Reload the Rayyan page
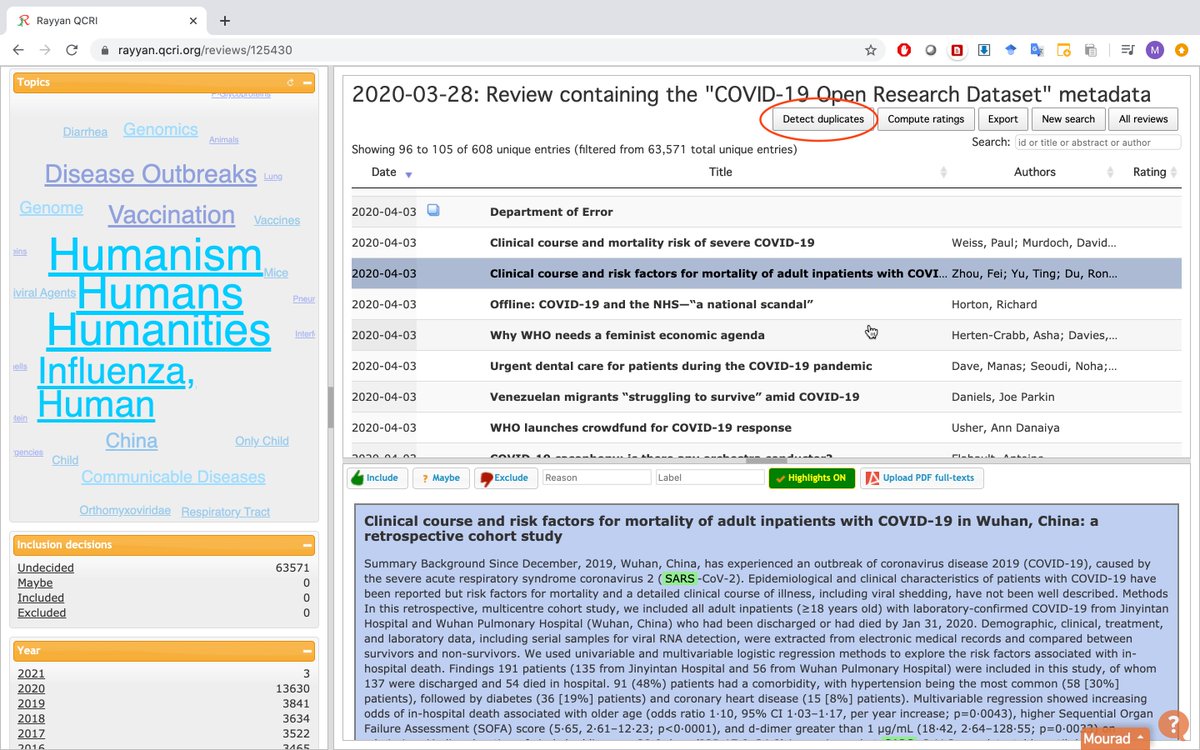The image size is (1200, 750). (x=72, y=49)
